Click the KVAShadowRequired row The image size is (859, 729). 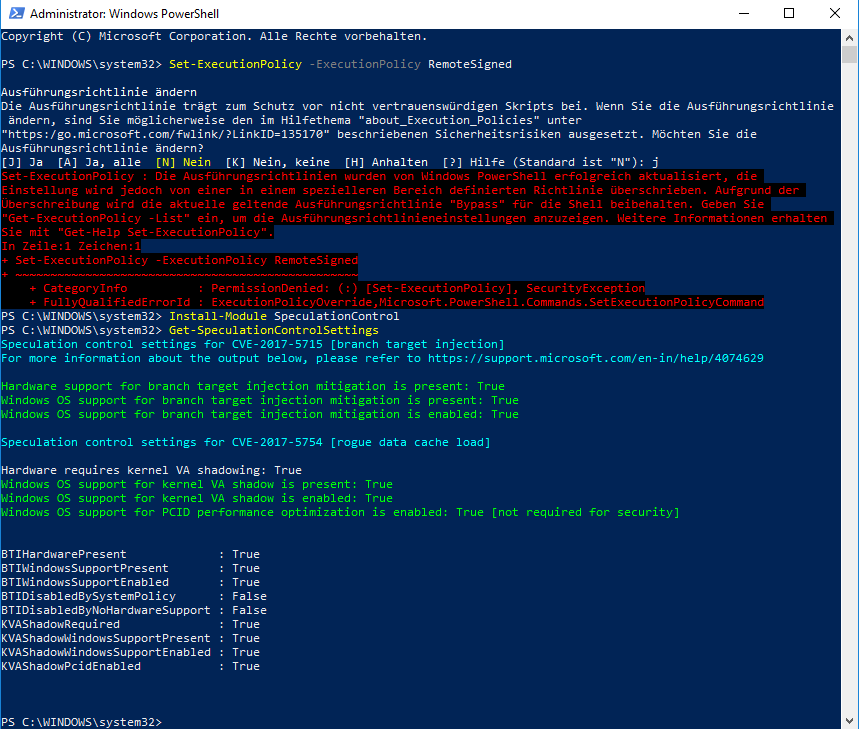point(130,624)
